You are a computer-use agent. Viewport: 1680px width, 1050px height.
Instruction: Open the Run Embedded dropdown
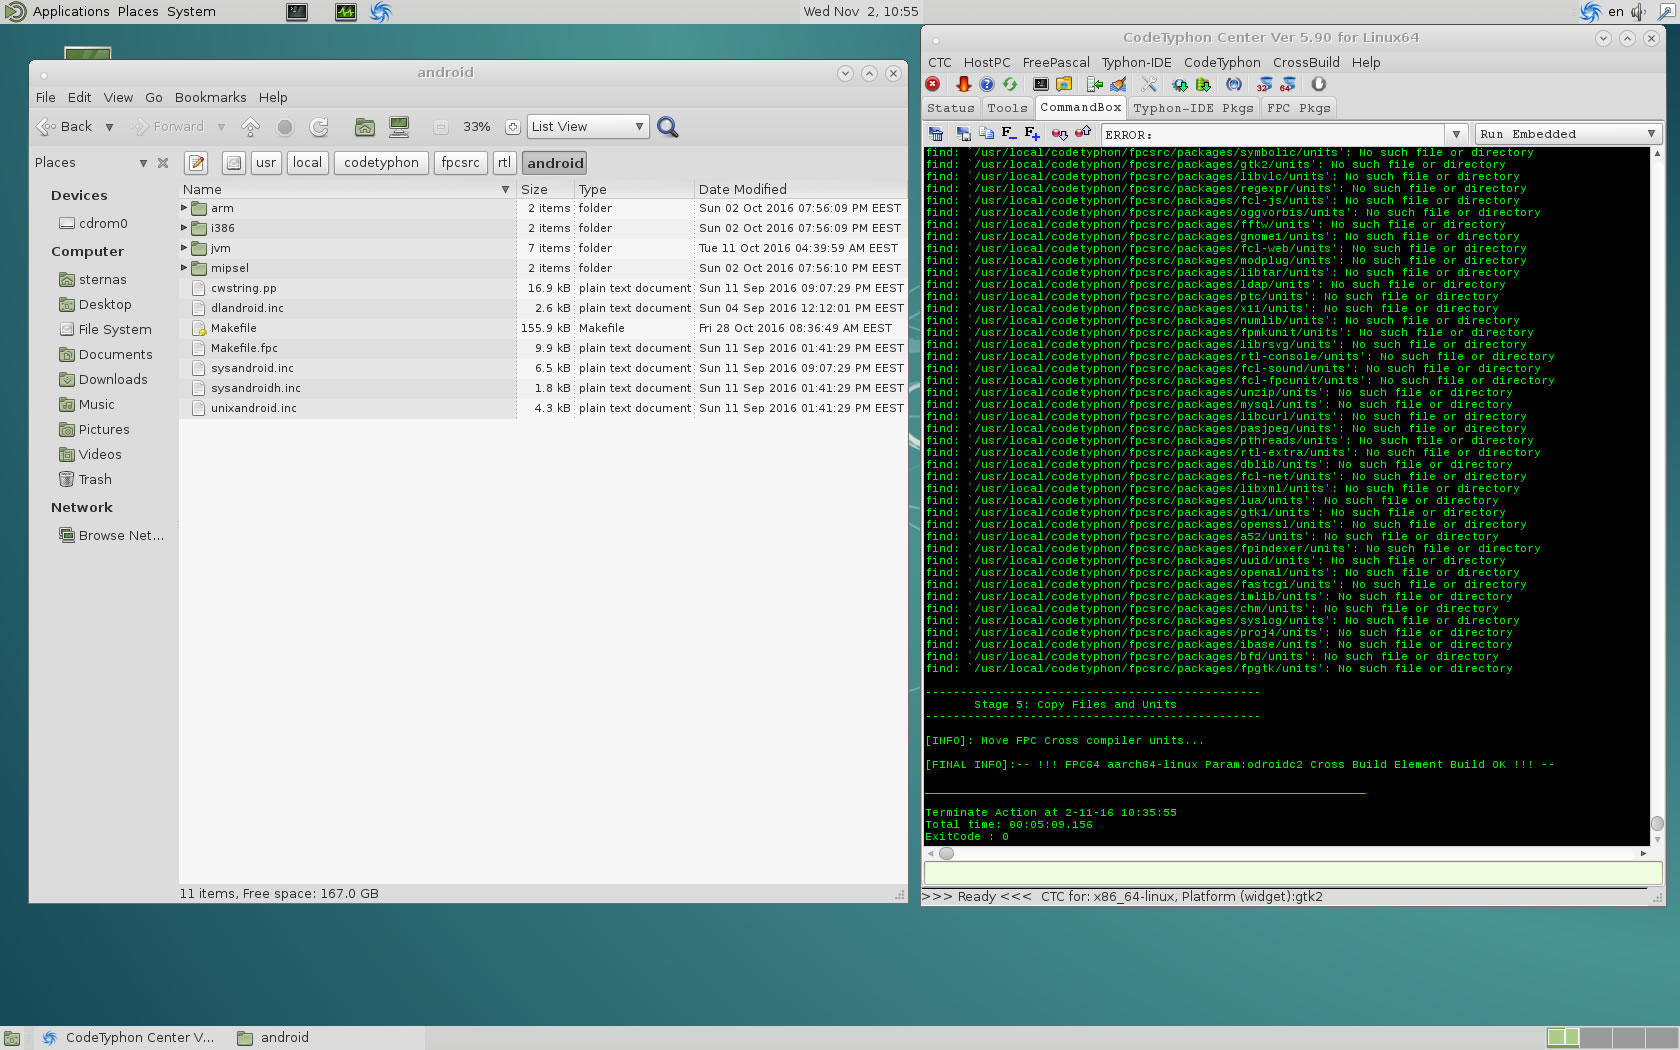click(1568, 134)
